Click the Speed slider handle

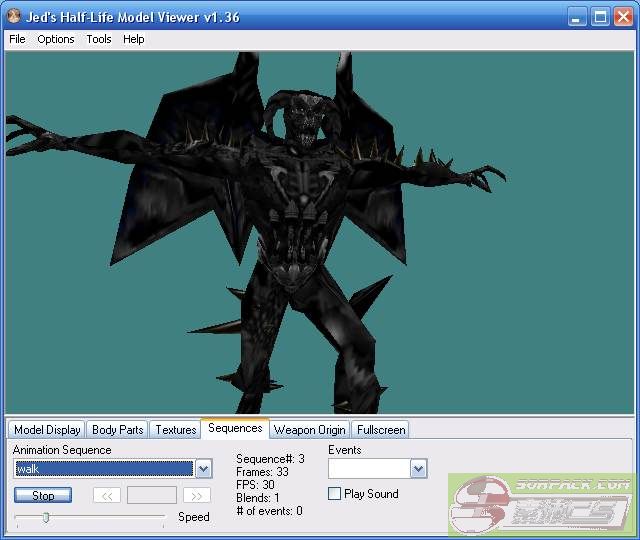[45, 517]
